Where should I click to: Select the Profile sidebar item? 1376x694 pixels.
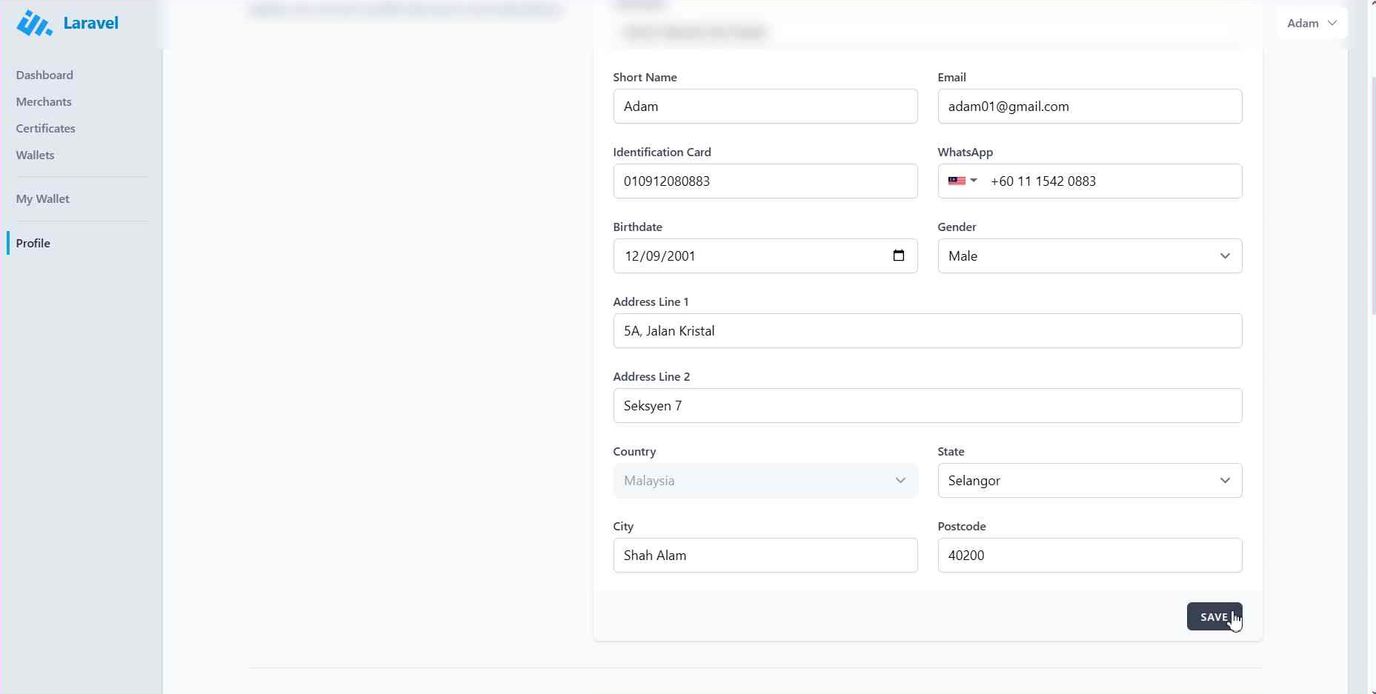[33, 243]
